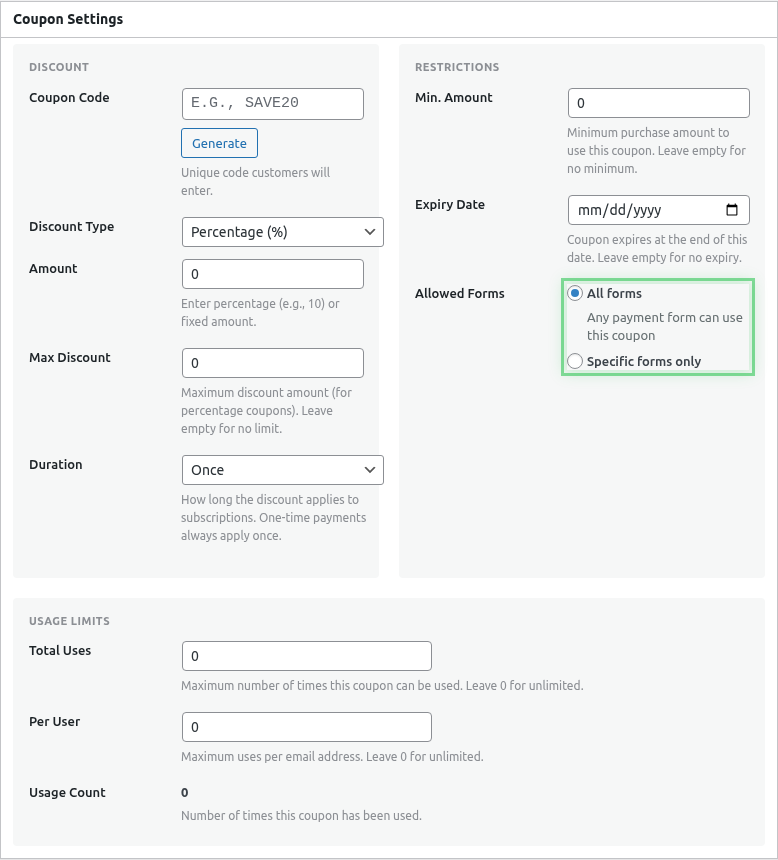Viewport: 778px width, 860px height.
Task: Click the chevron on the Discount Type dropdown
Action: pyautogui.click(x=368, y=231)
